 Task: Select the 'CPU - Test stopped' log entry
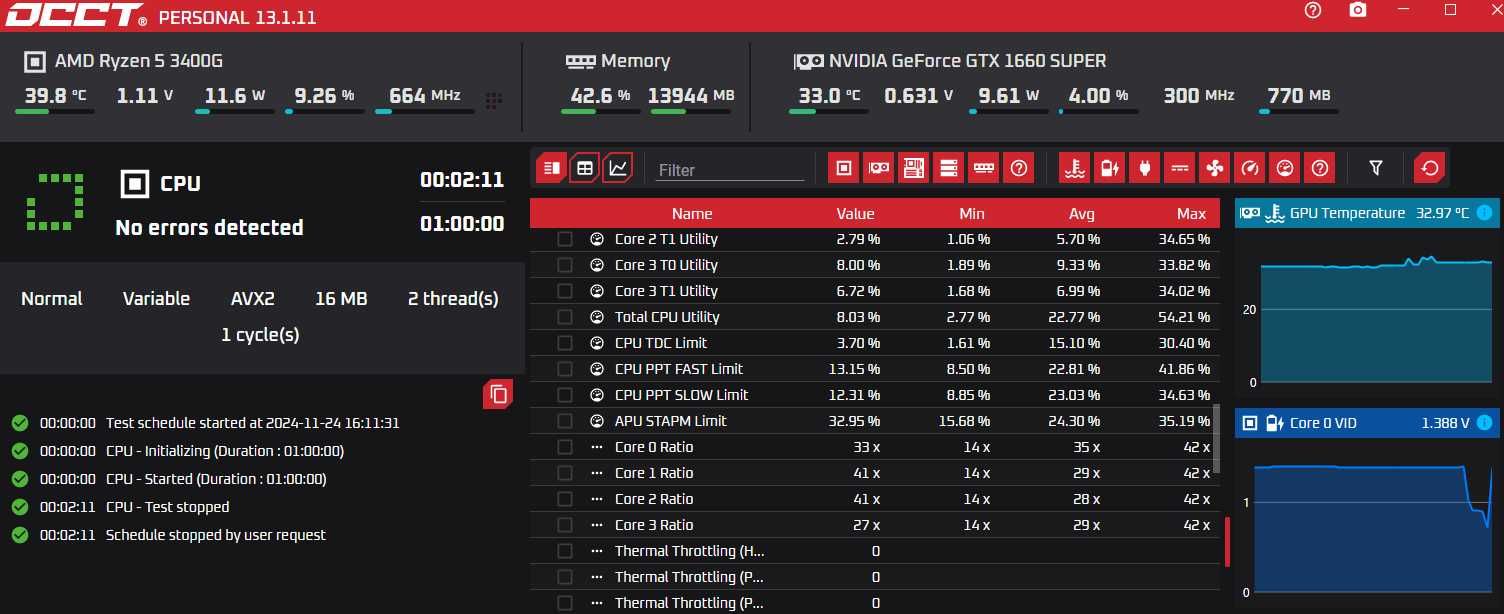coord(168,507)
